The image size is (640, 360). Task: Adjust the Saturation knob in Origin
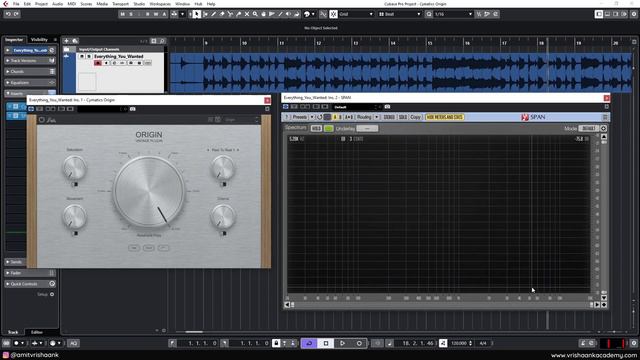coord(75,167)
